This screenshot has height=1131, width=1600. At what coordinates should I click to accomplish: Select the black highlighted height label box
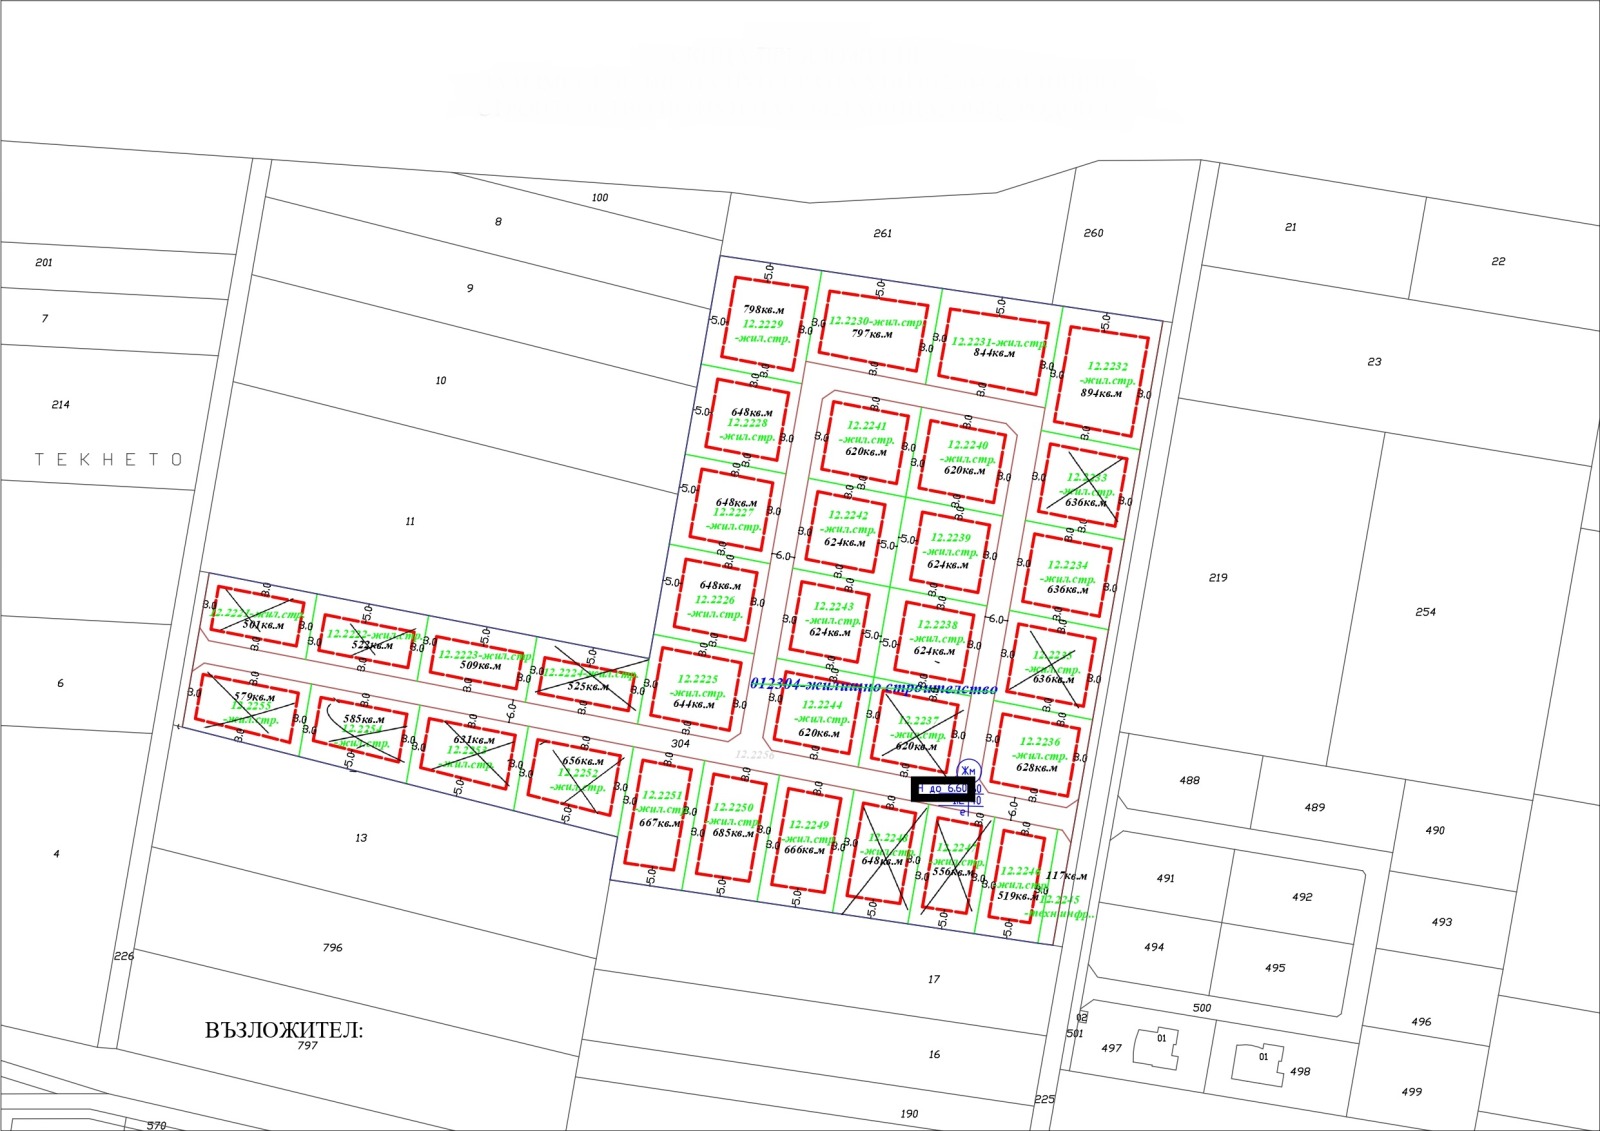tap(942, 789)
